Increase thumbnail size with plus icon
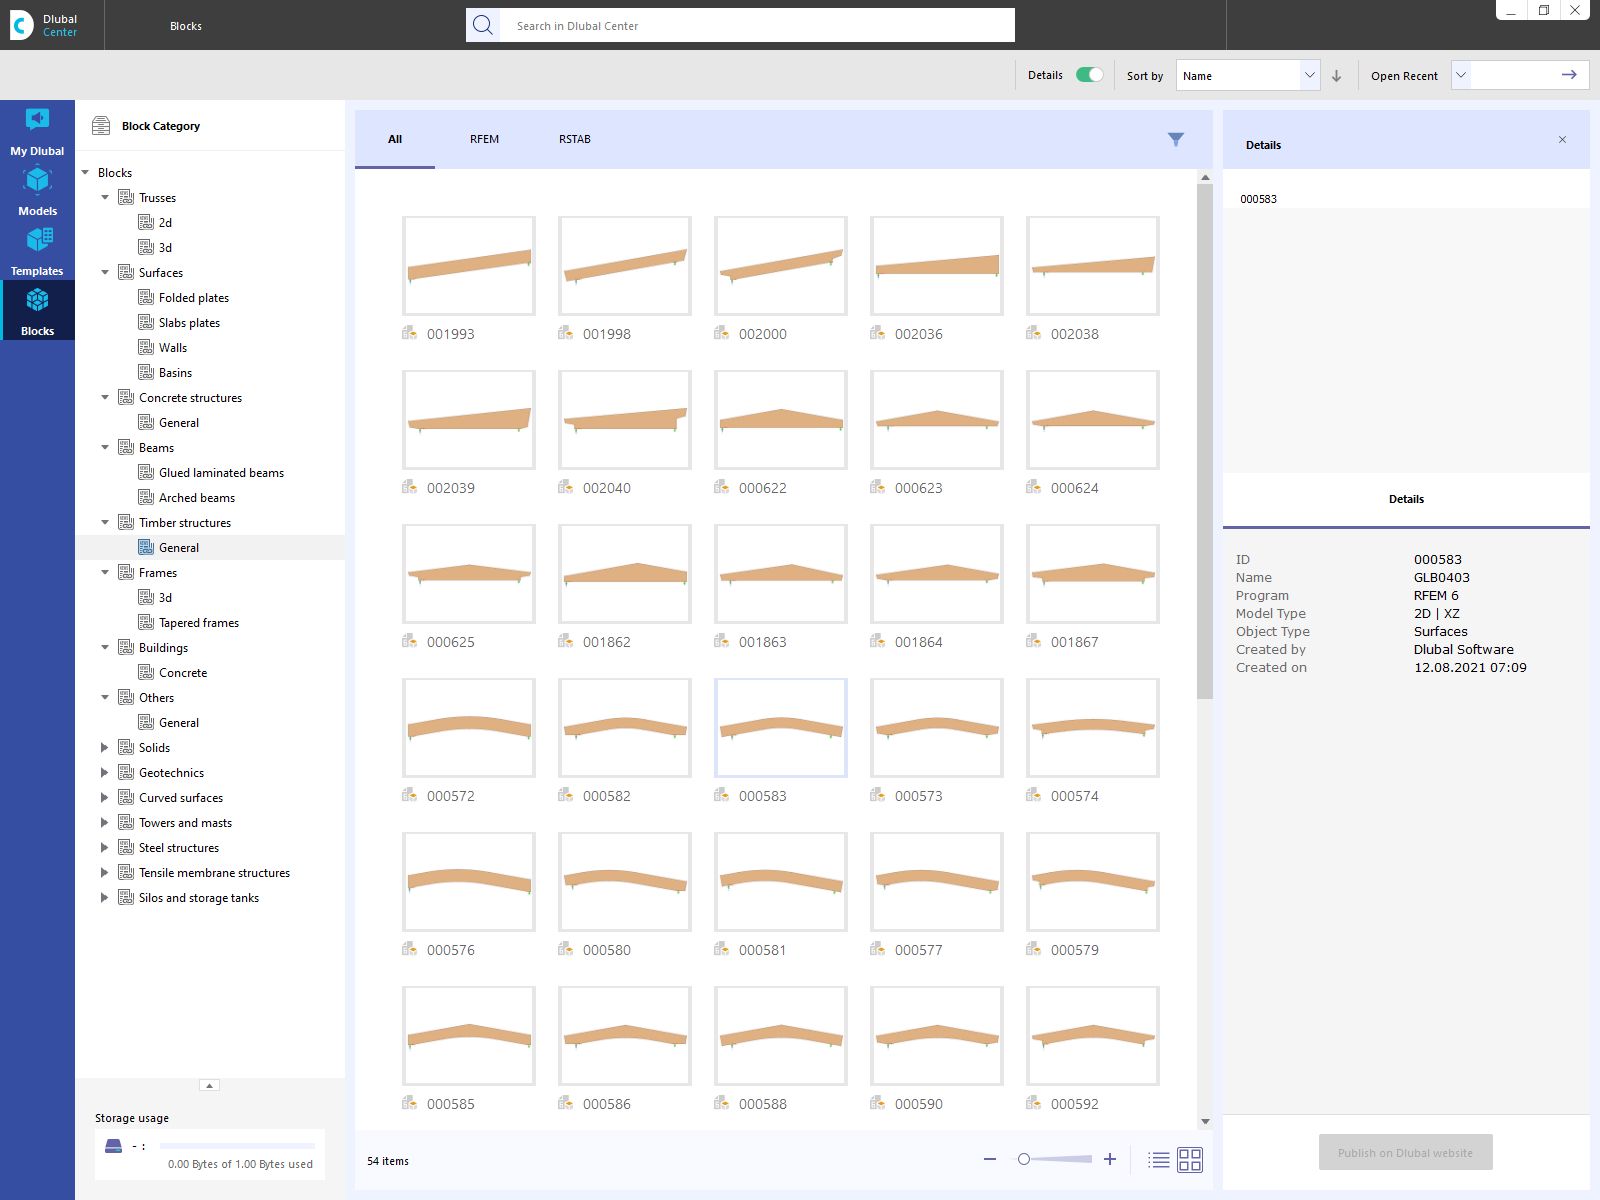Screen dimensions: 1600x1200 click(1110, 1159)
